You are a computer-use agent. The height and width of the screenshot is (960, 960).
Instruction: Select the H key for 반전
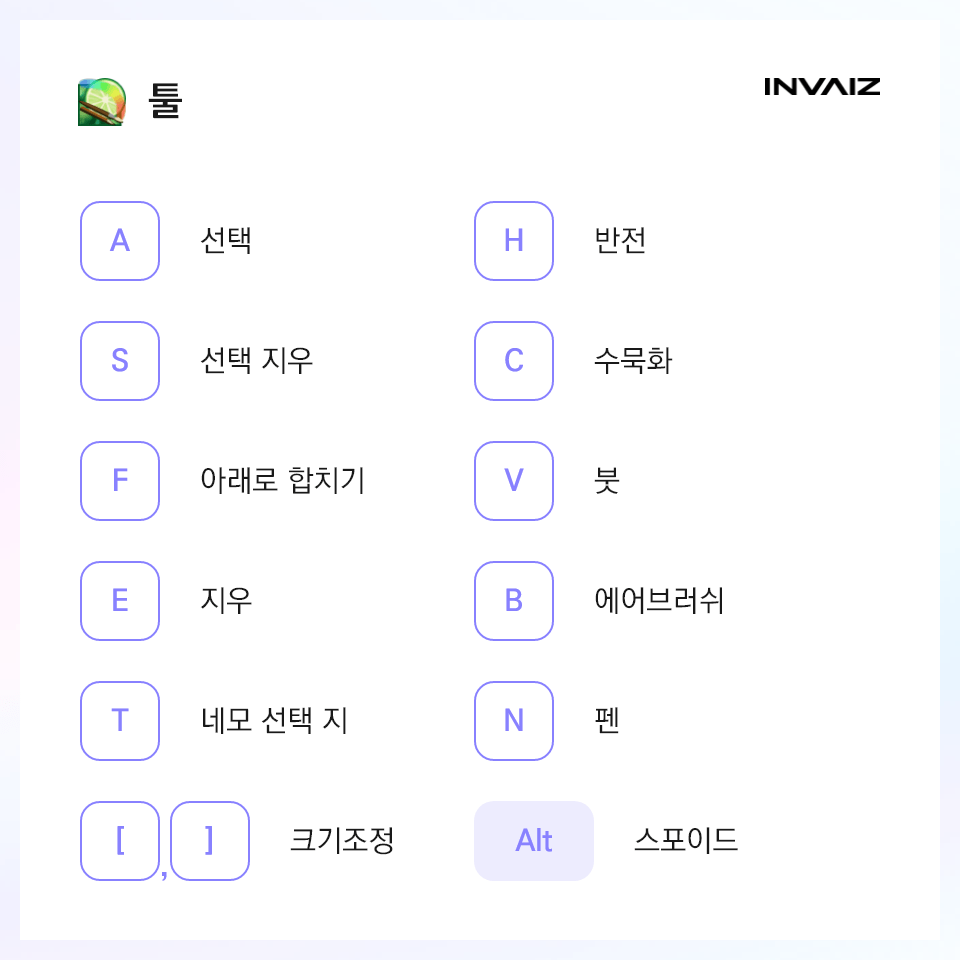(x=514, y=241)
